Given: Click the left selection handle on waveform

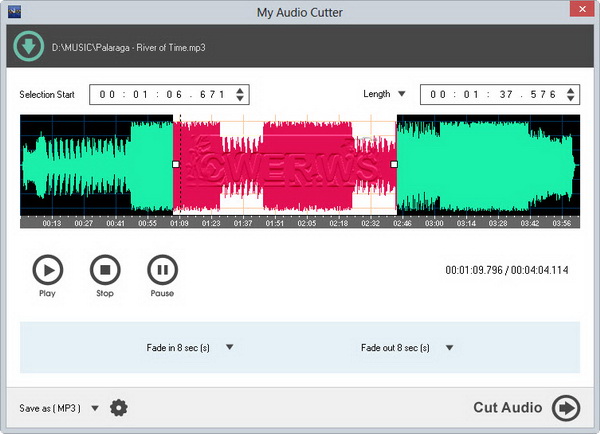Looking at the screenshot, I should point(176,164).
